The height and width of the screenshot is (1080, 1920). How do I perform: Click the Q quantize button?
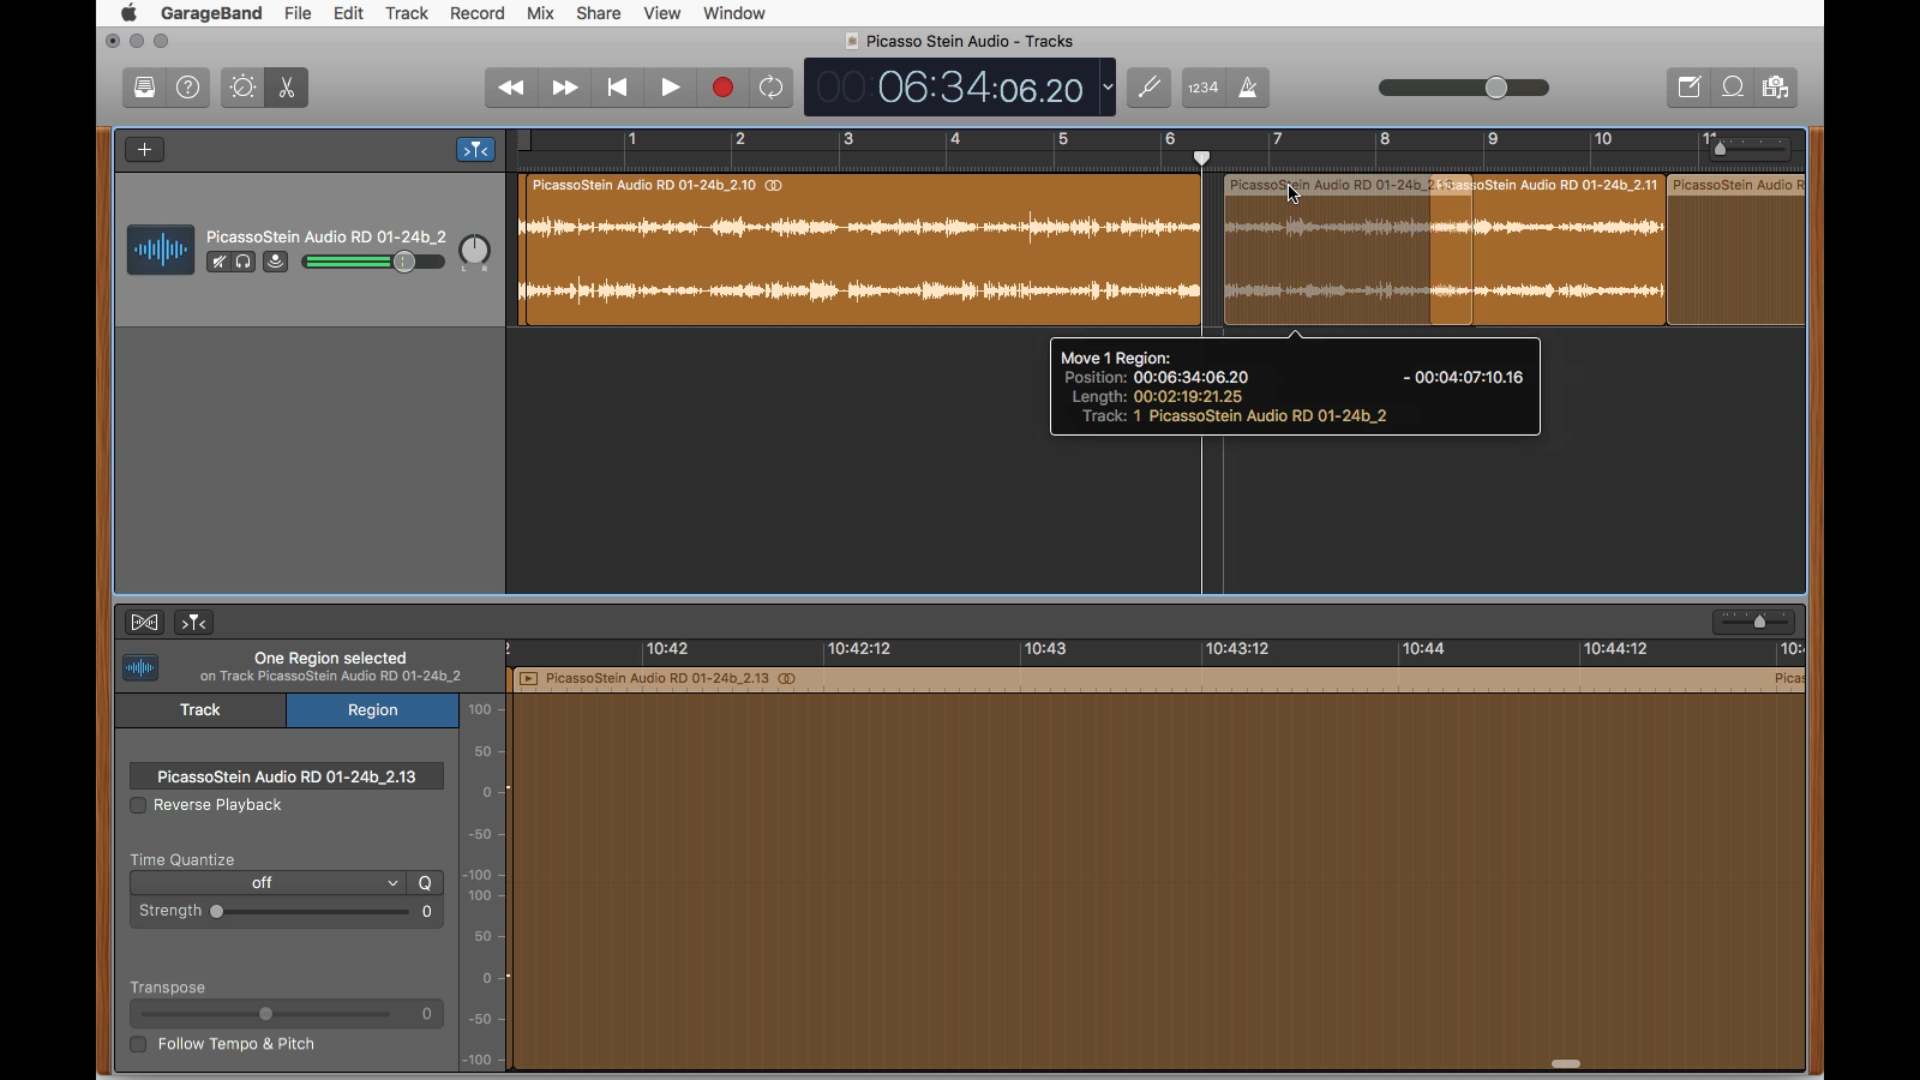[x=426, y=884]
